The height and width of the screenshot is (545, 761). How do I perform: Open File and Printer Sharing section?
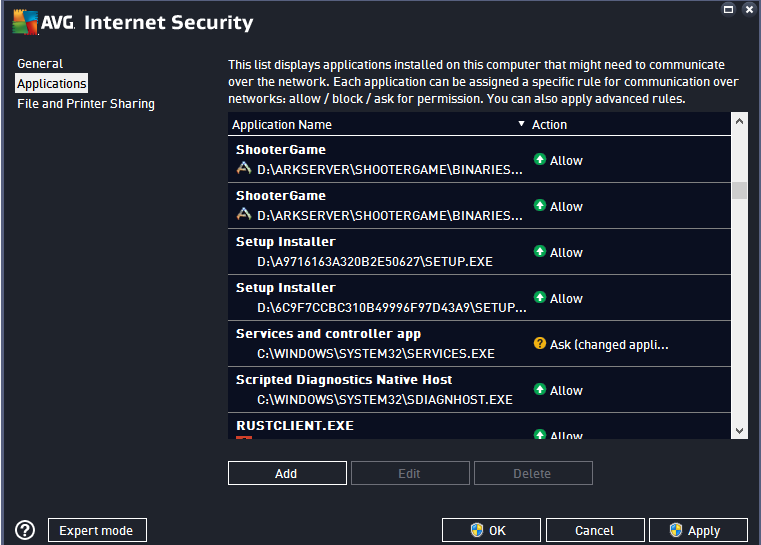86,104
